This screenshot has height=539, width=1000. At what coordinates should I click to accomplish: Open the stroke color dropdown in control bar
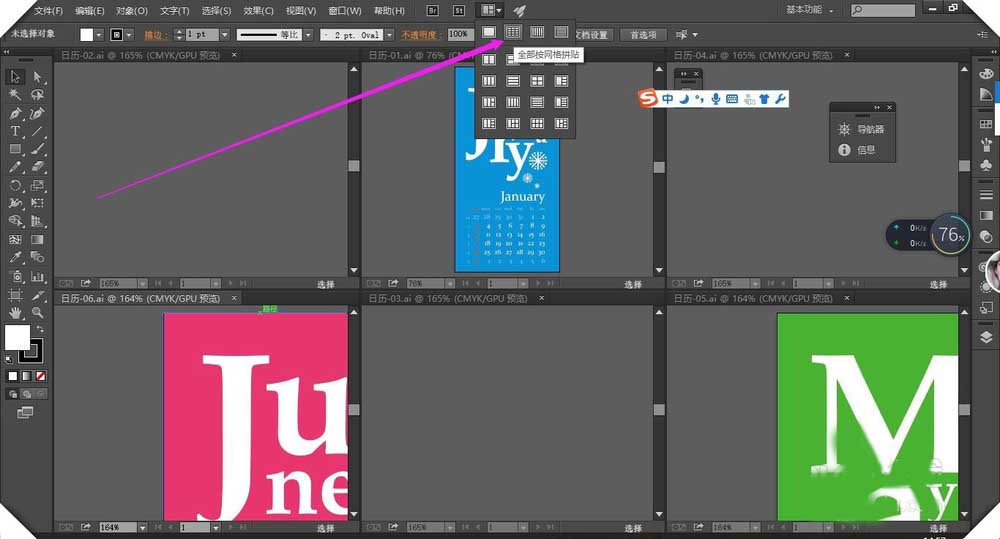coord(129,35)
